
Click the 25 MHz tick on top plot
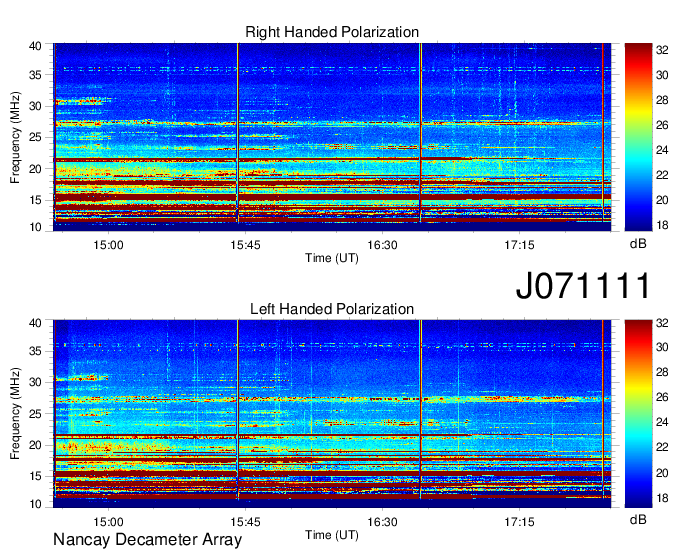[x=36, y=137]
